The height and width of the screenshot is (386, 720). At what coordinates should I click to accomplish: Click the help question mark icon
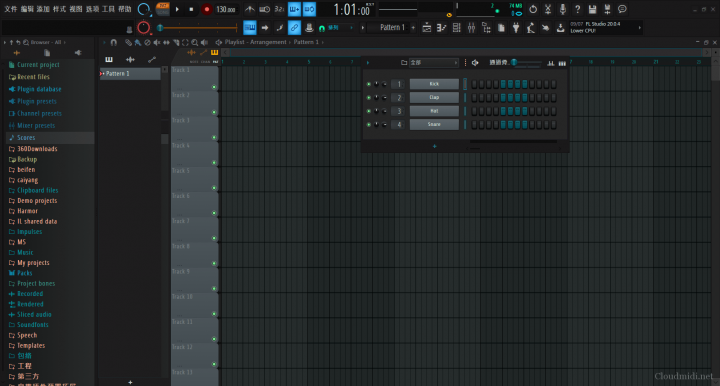(577, 9)
